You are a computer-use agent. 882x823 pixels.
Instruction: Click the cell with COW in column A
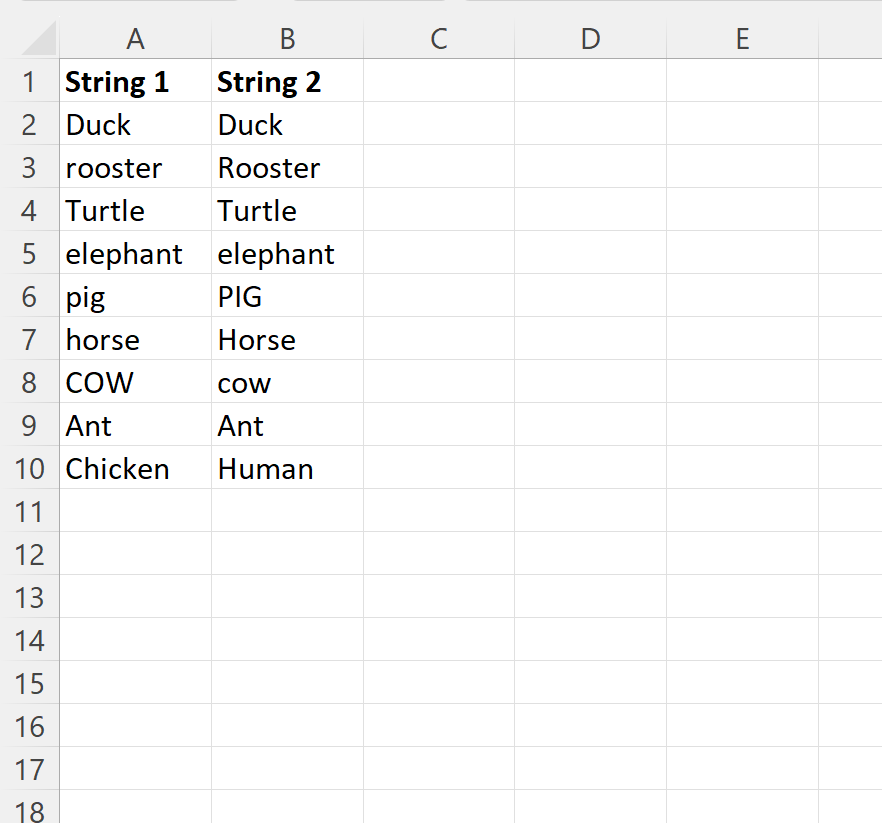point(135,382)
